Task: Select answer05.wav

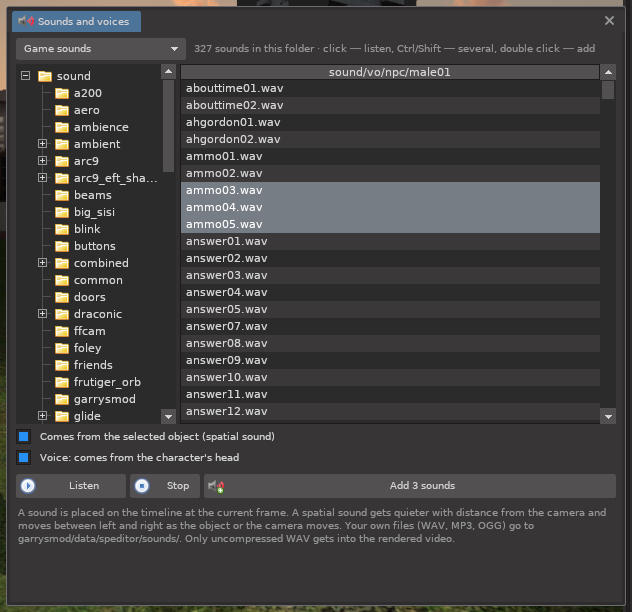Action: point(390,309)
